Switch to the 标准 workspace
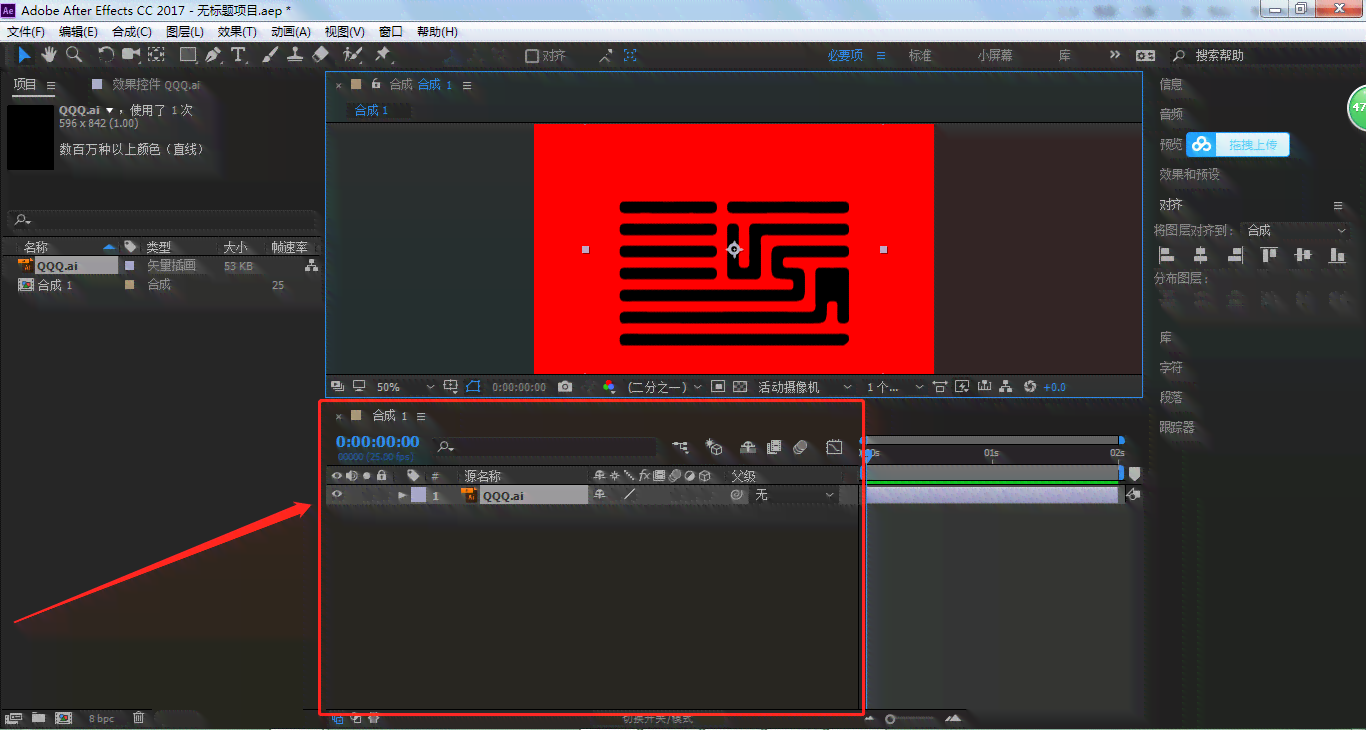Viewport: 1366px width, 730px height. (920, 56)
